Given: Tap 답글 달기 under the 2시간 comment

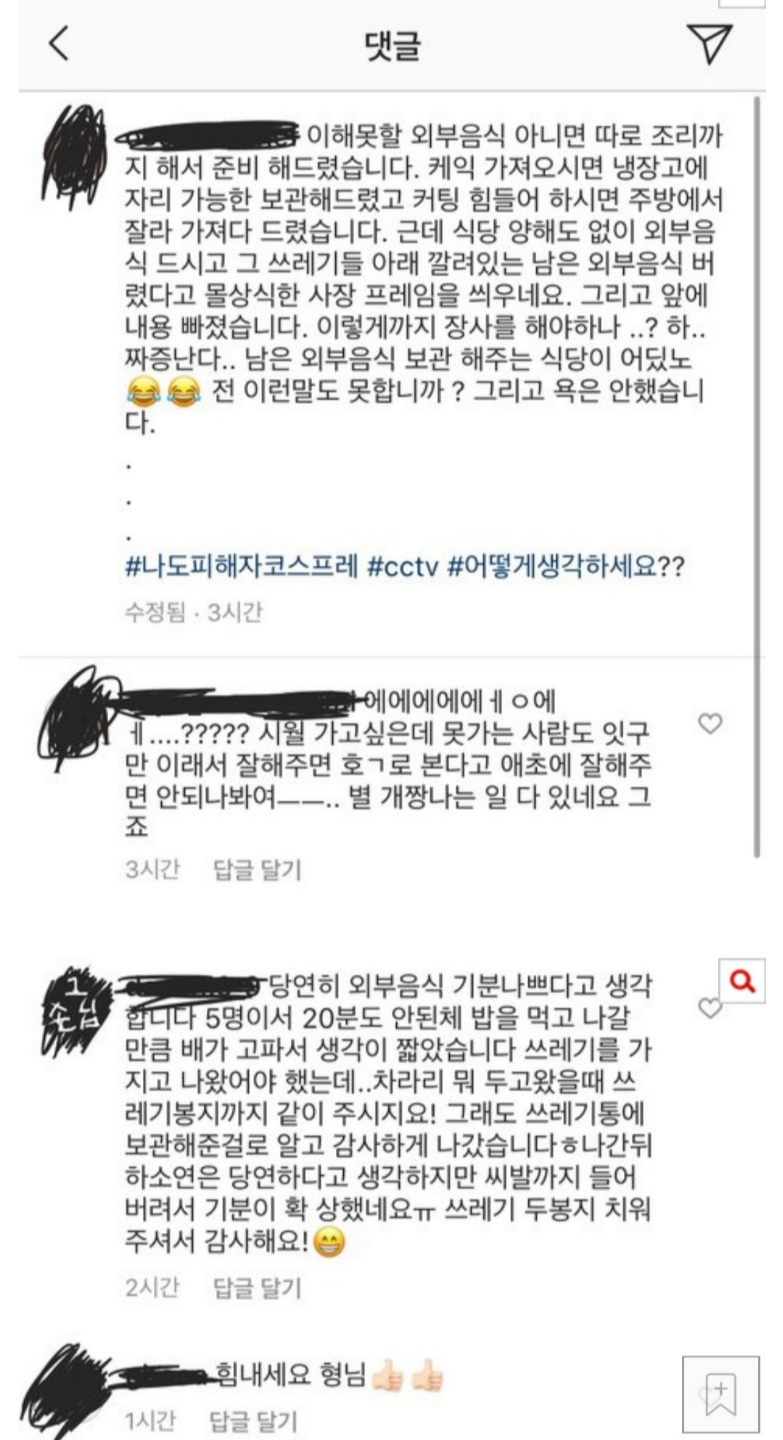Looking at the screenshot, I should click(x=257, y=1287).
